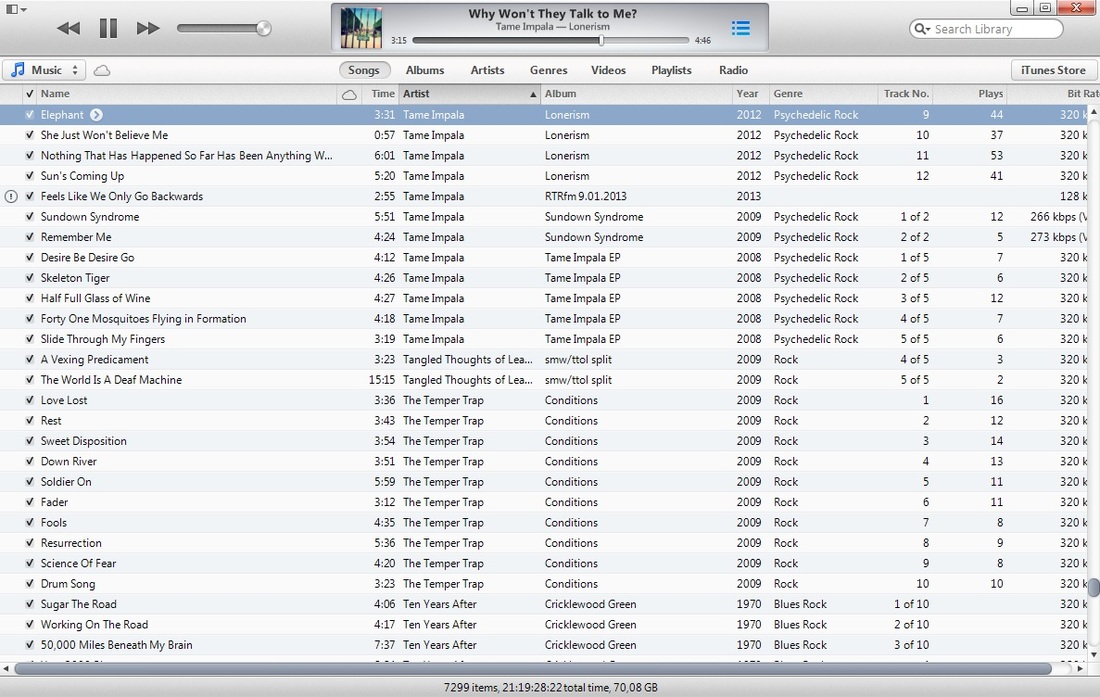The image size is (1100, 697).
Task: Sort by the Album column header
Action: click(x=636, y=93)
